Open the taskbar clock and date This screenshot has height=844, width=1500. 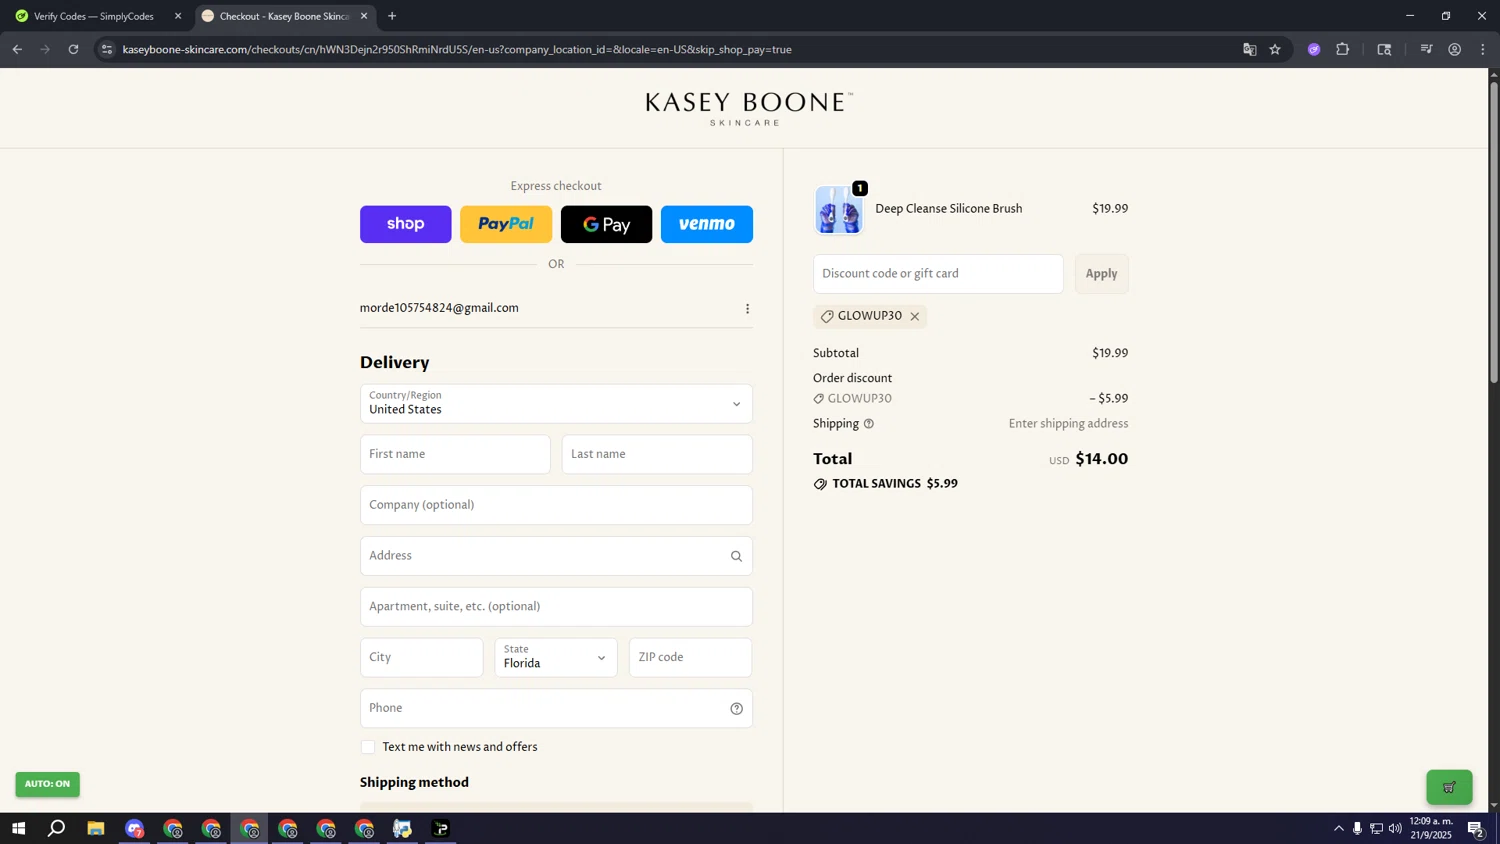point(1431,829)
